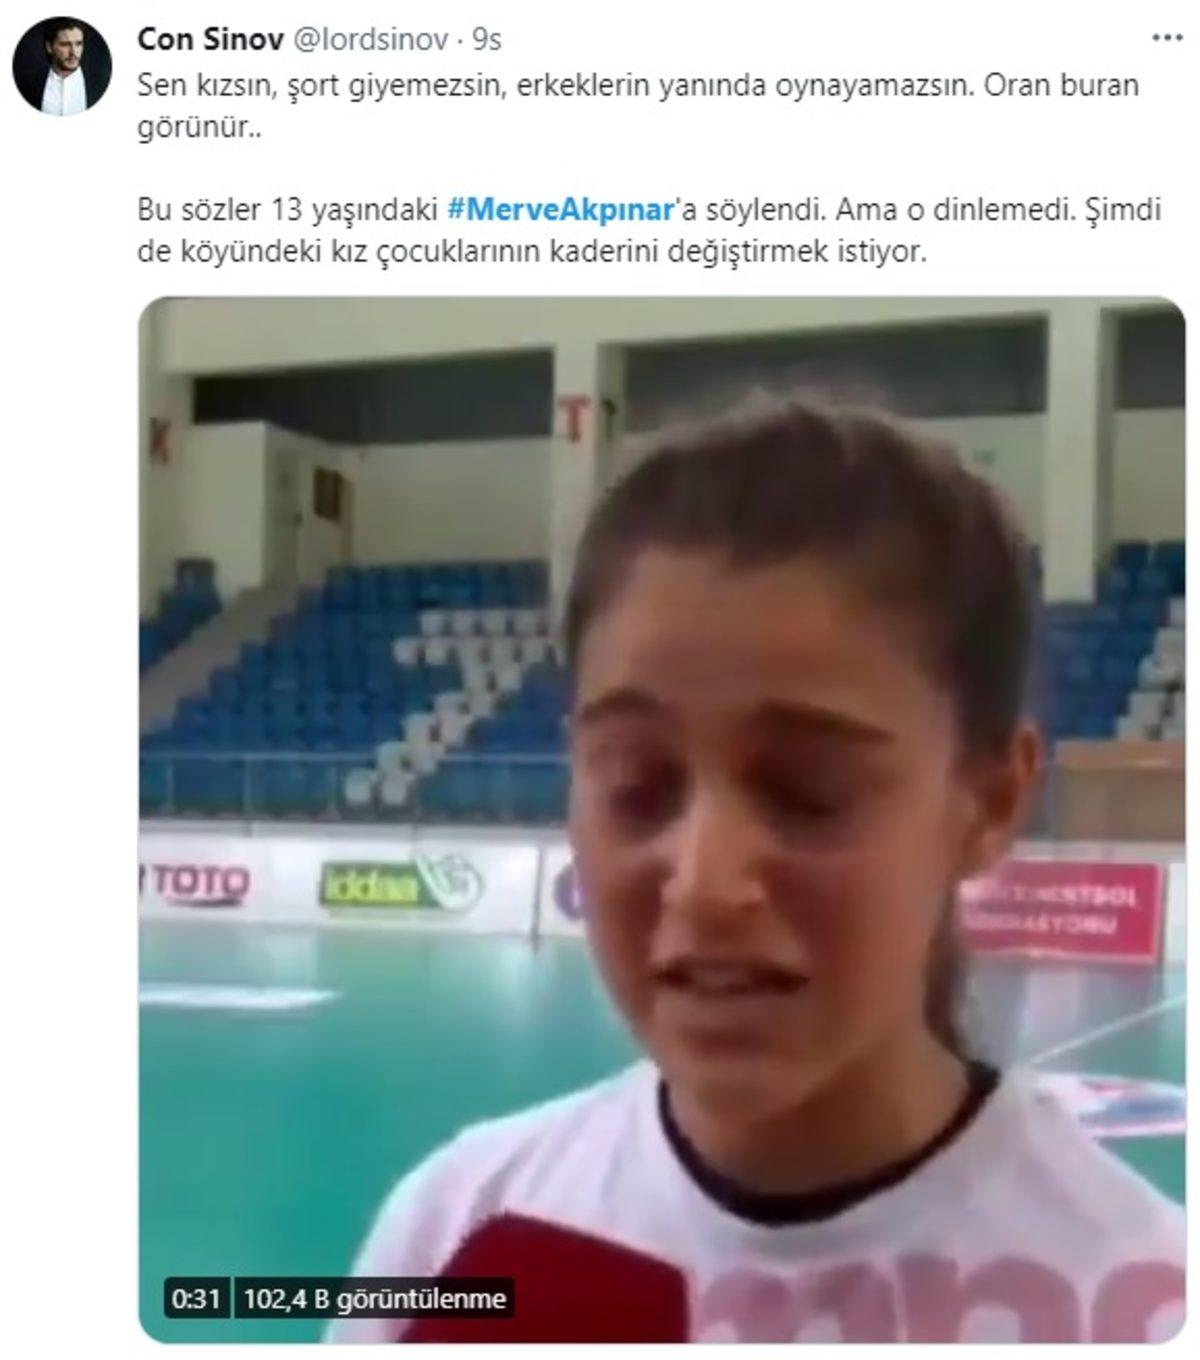Click the 9s tweet timestamp
This screenshot has width=1200, height=1360.
point(487,39)
